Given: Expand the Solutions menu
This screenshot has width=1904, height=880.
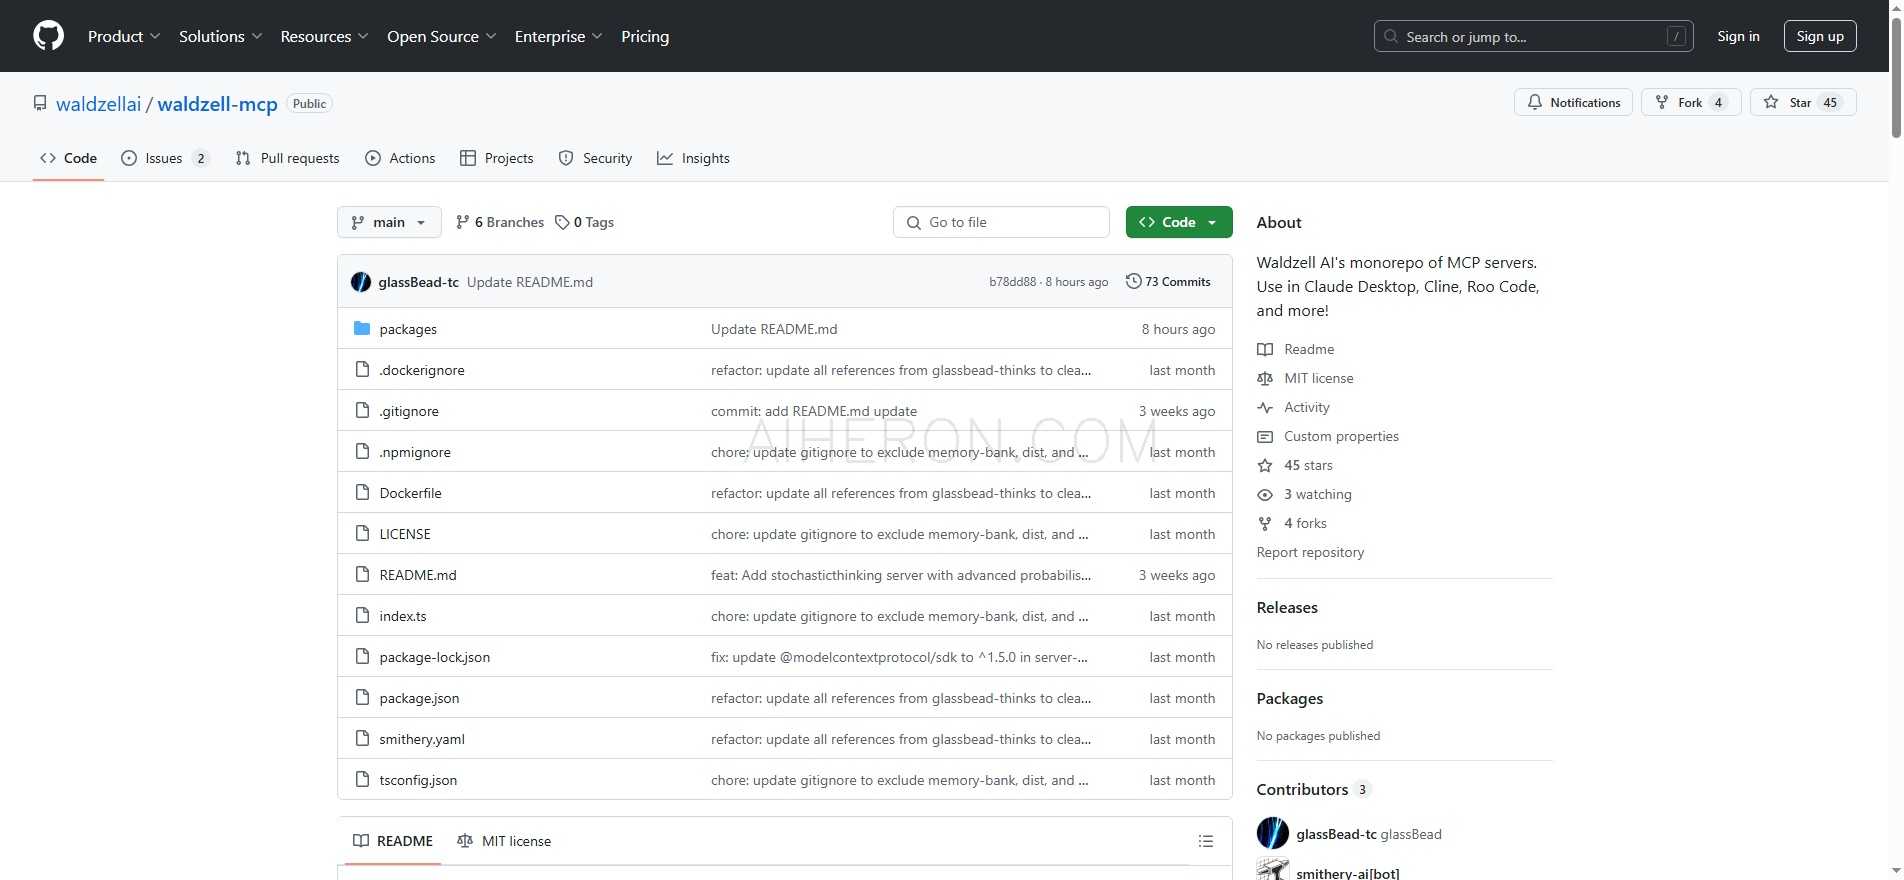Looking at the screenshot, I should point(220,36).
